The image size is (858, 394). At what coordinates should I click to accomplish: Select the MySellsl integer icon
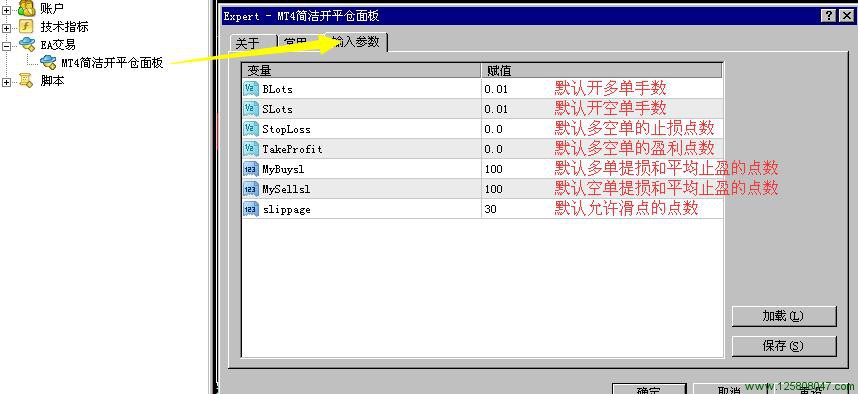click(x=251, y=189)
